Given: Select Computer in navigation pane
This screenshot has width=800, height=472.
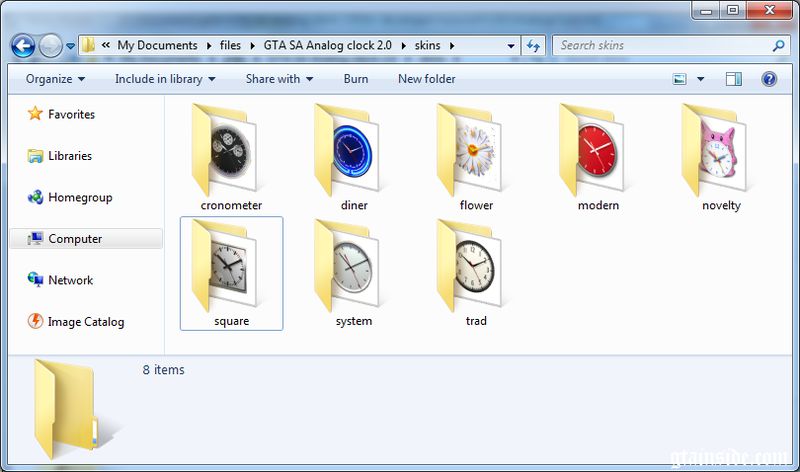Looking at the screenshot, I should [86, 238].
